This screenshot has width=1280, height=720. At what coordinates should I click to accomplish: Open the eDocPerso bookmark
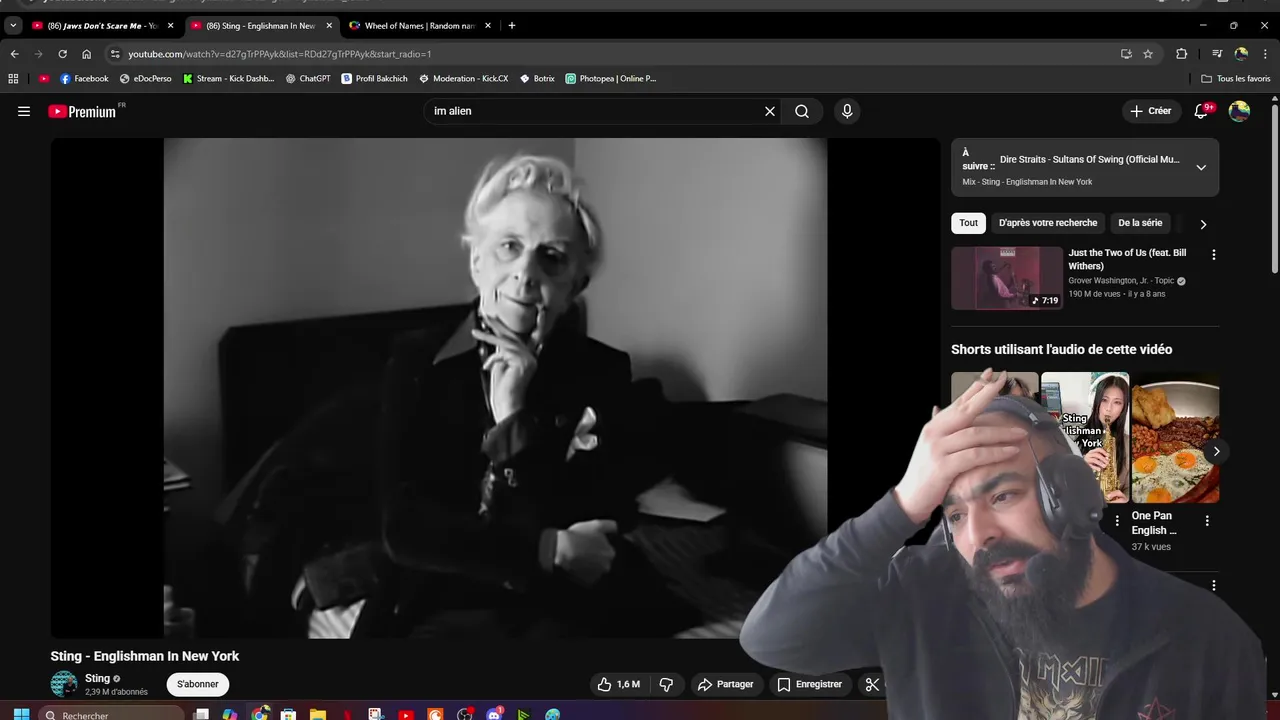[x=146, y=78]
